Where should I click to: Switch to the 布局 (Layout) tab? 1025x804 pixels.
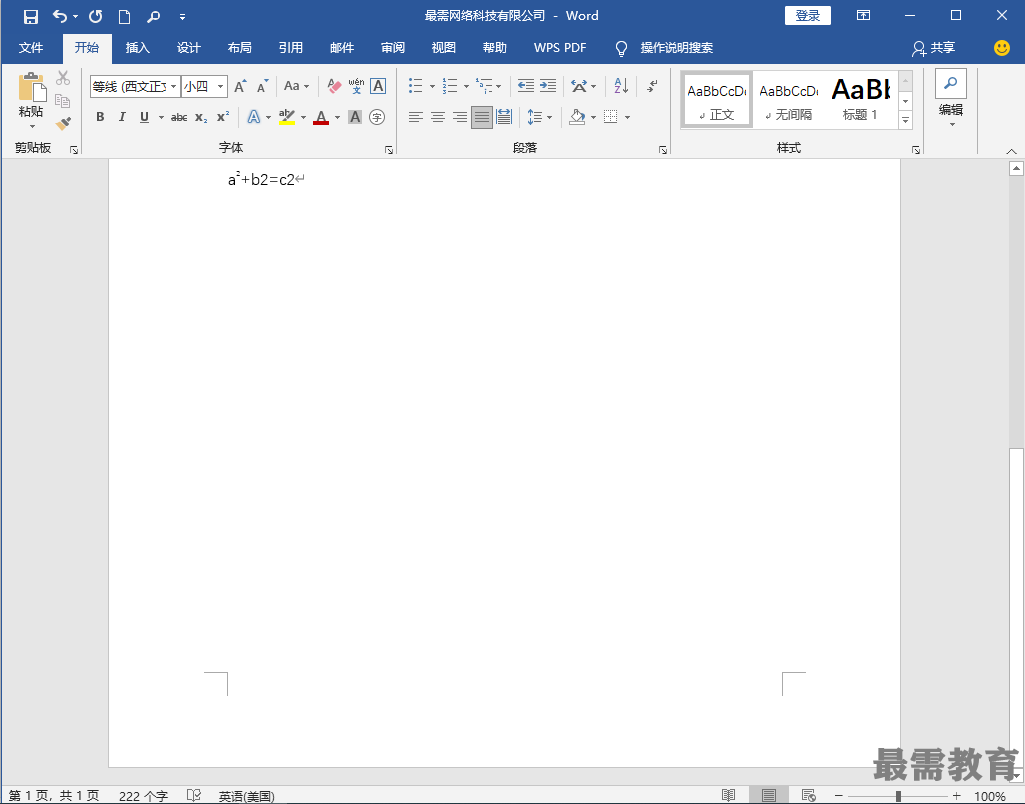pos(240,48)
